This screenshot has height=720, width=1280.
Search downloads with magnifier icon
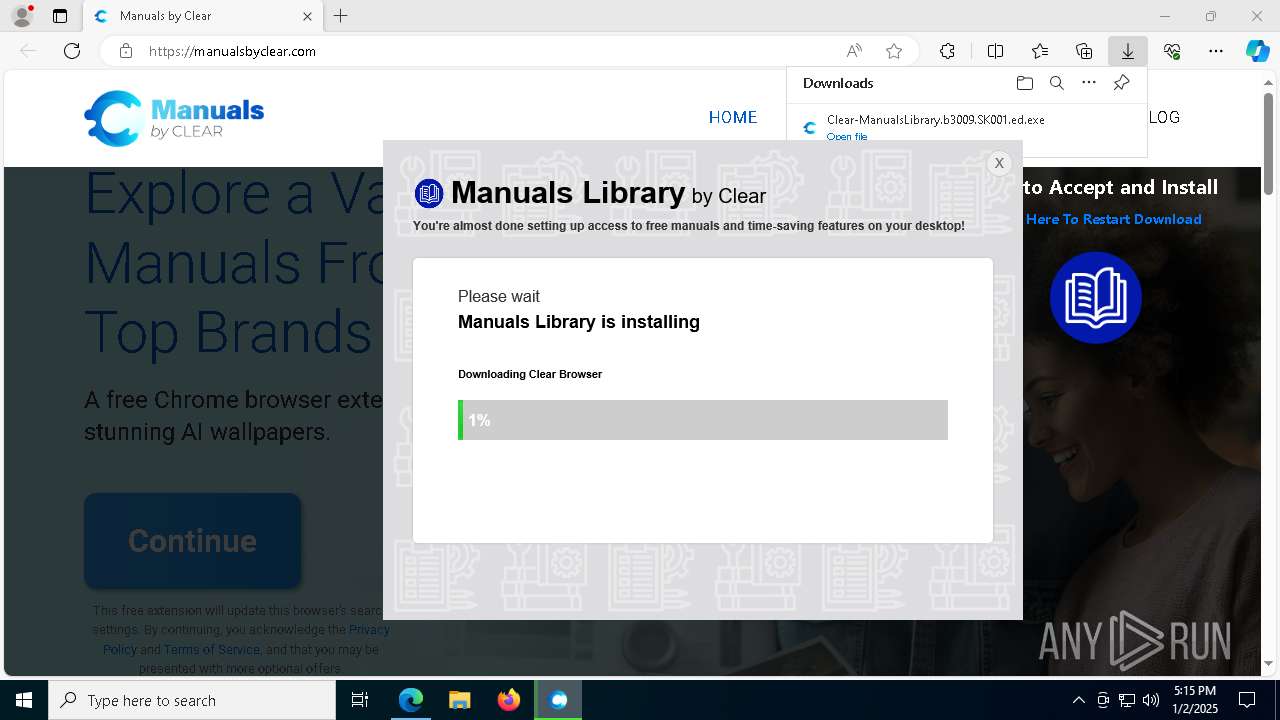[1056, 83]
